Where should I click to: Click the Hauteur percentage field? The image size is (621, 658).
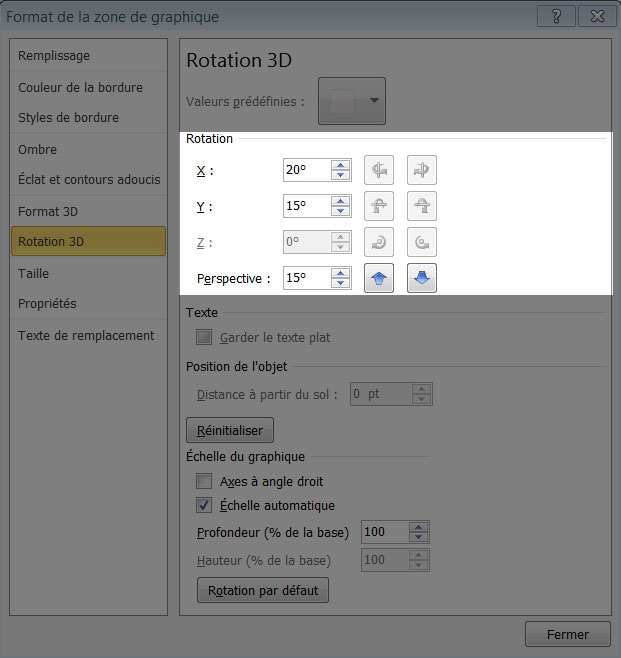click(x=385, y=560)
